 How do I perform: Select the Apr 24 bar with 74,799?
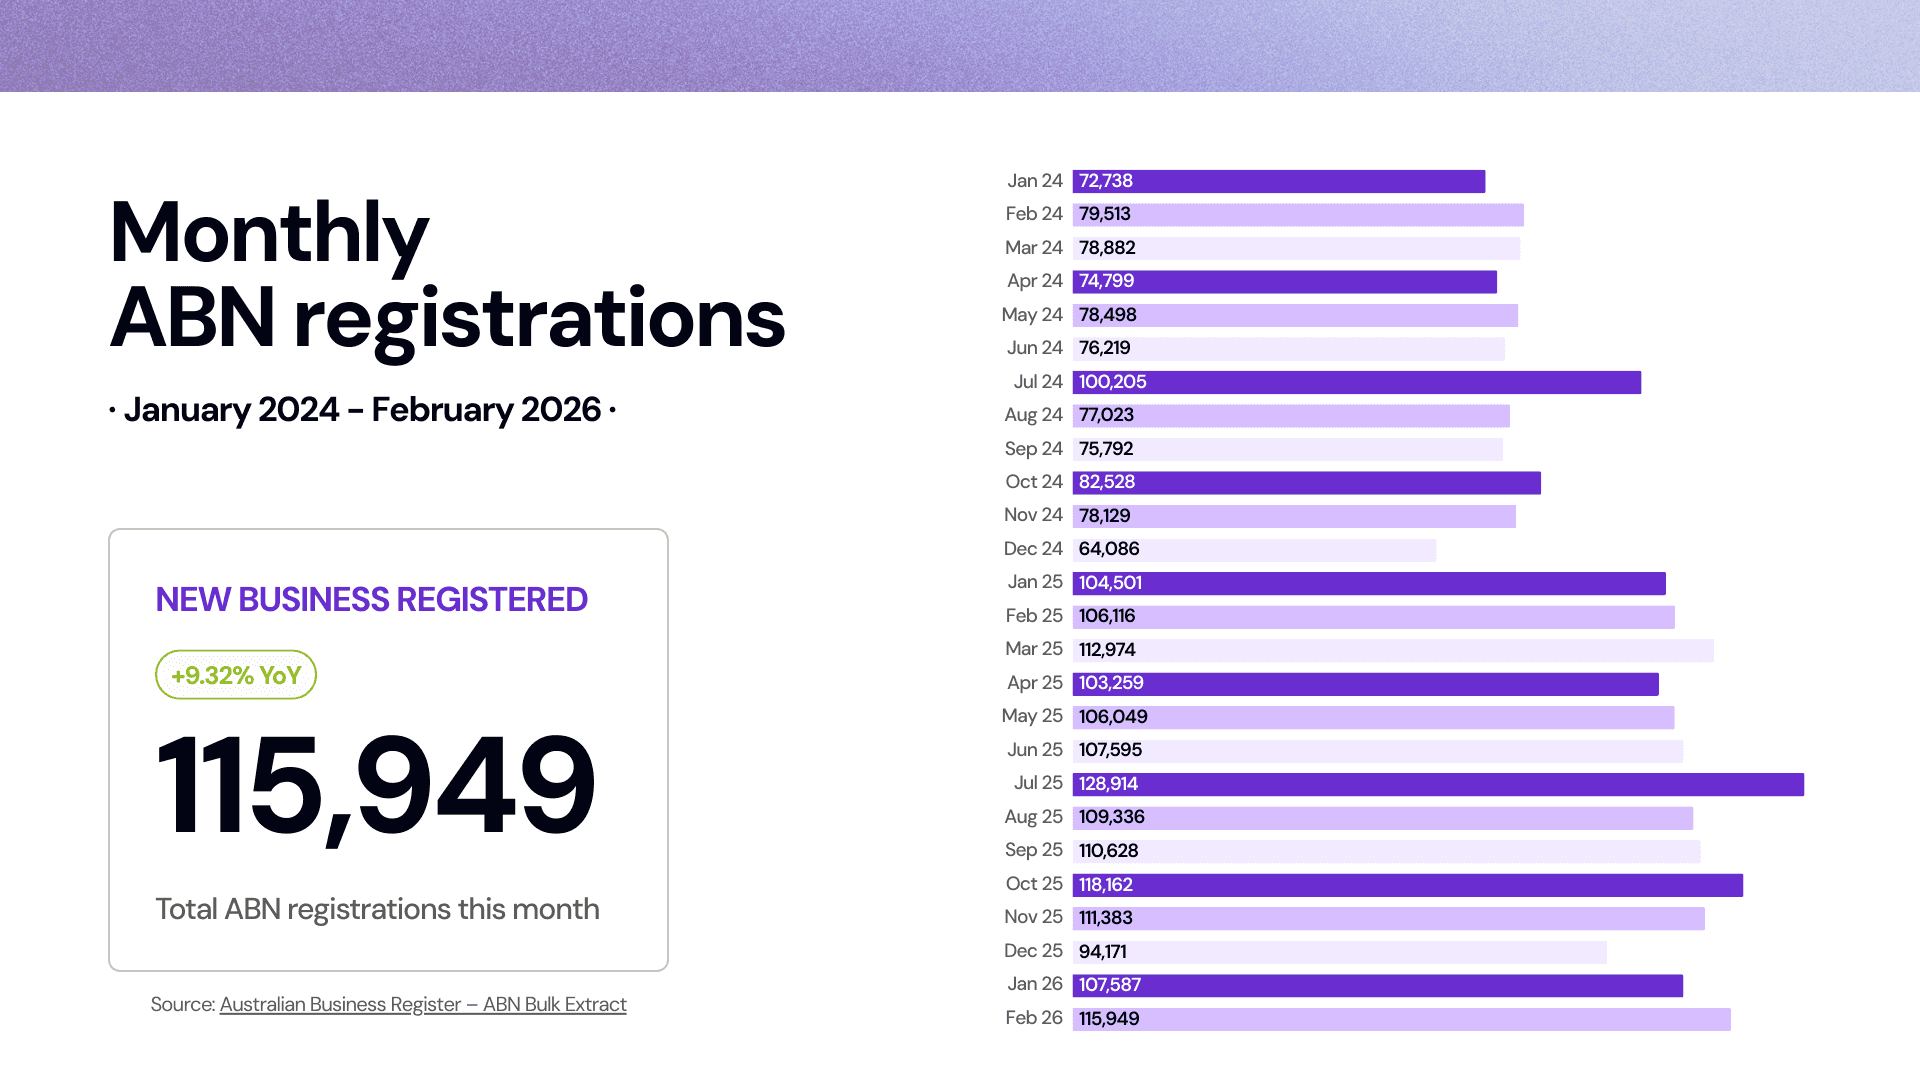pyautogui.click(x=1284, y=281)
